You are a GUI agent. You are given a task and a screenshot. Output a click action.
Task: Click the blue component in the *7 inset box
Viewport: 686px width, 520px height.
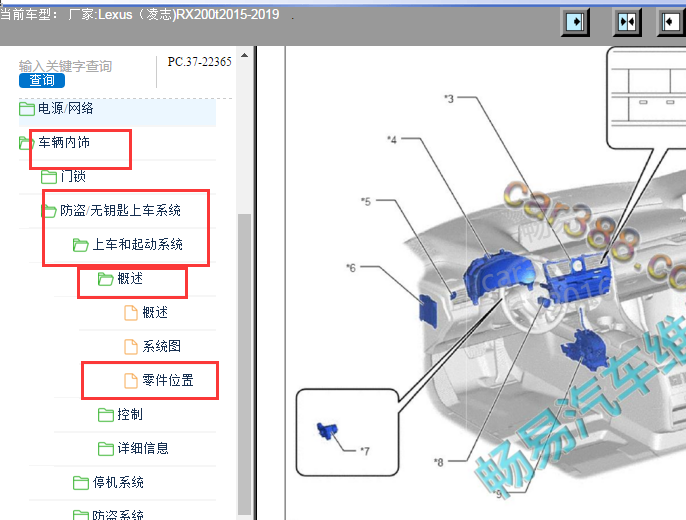pyautogui.click(x=327, y=430)
